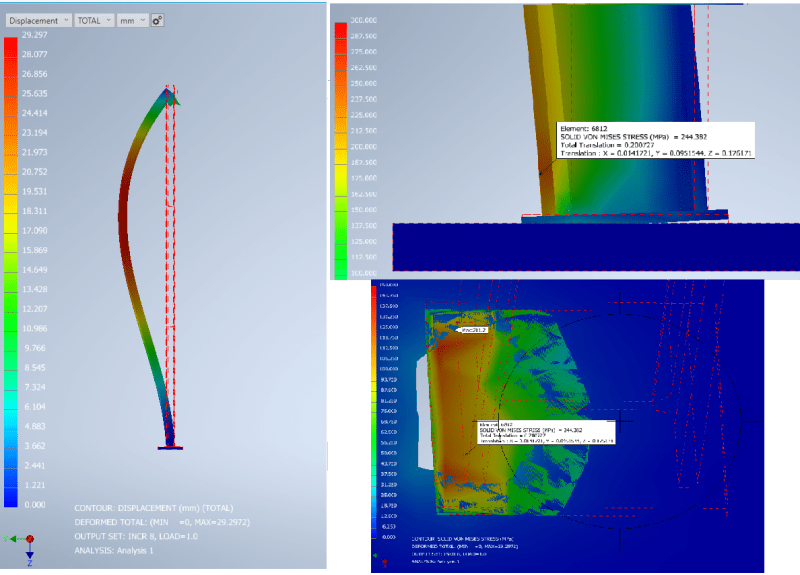The width and height of the screenshot is (800, 575).
Task: Click the Element: 6812 probe tooltip line
Action: pos(584,129)
